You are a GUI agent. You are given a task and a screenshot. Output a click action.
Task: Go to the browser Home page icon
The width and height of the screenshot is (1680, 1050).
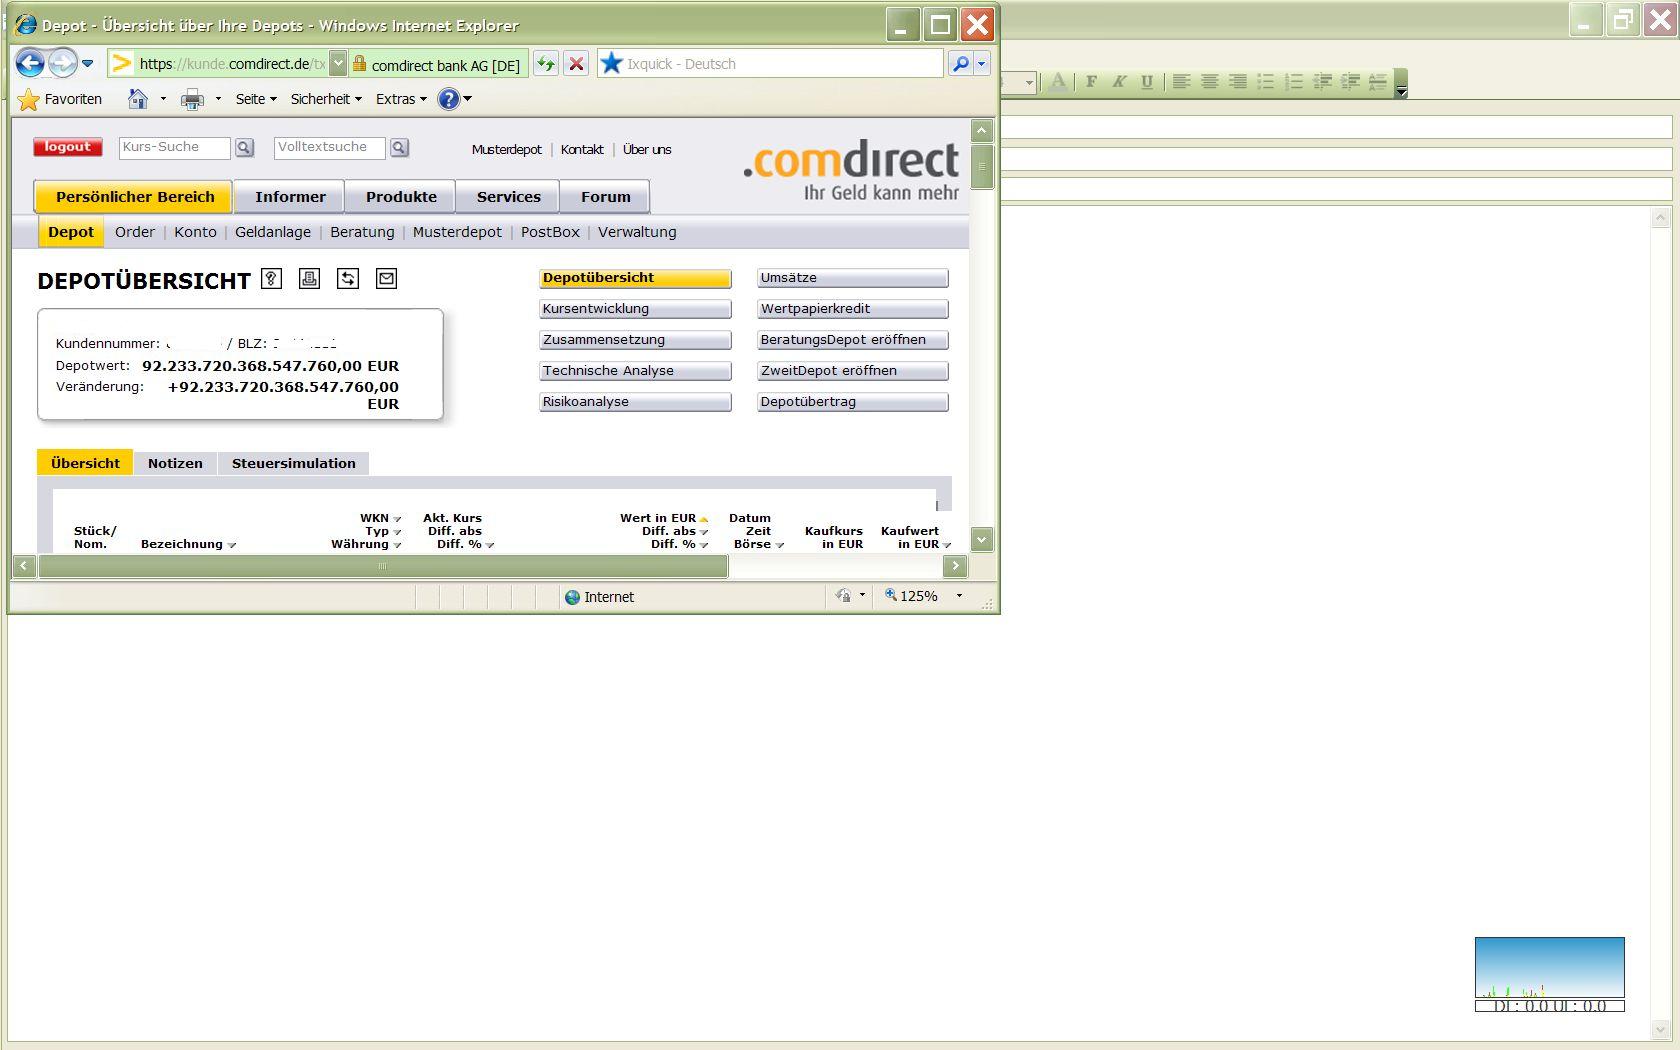point(138,99)
